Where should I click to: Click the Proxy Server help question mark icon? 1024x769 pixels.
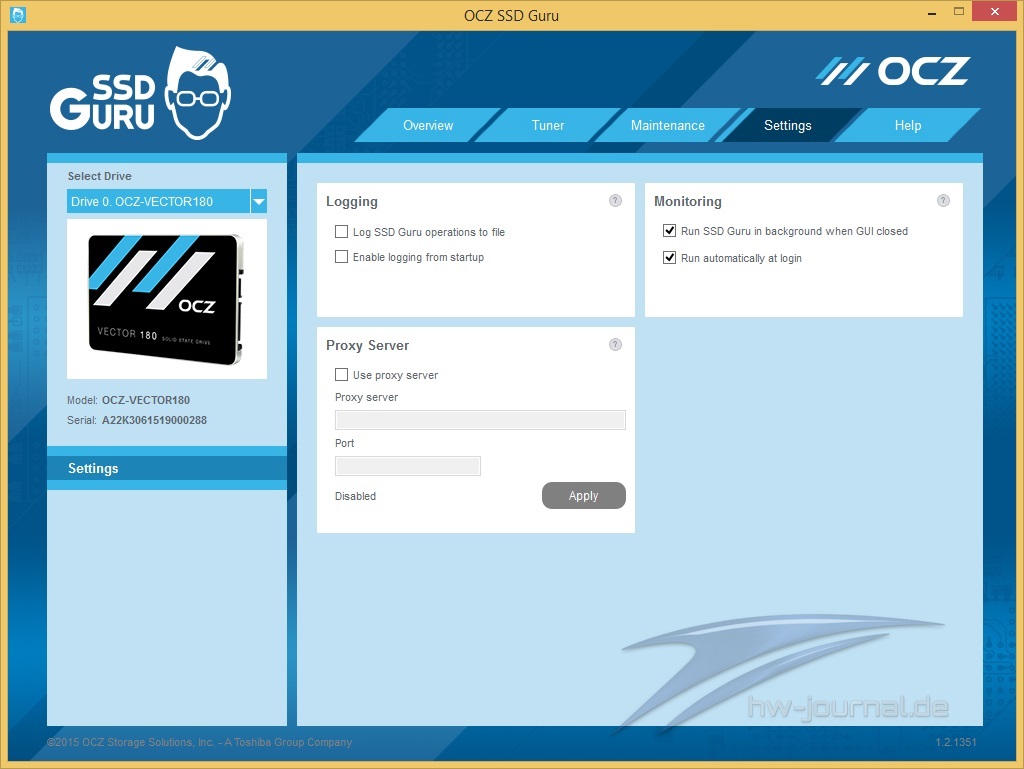coord(615,345)
